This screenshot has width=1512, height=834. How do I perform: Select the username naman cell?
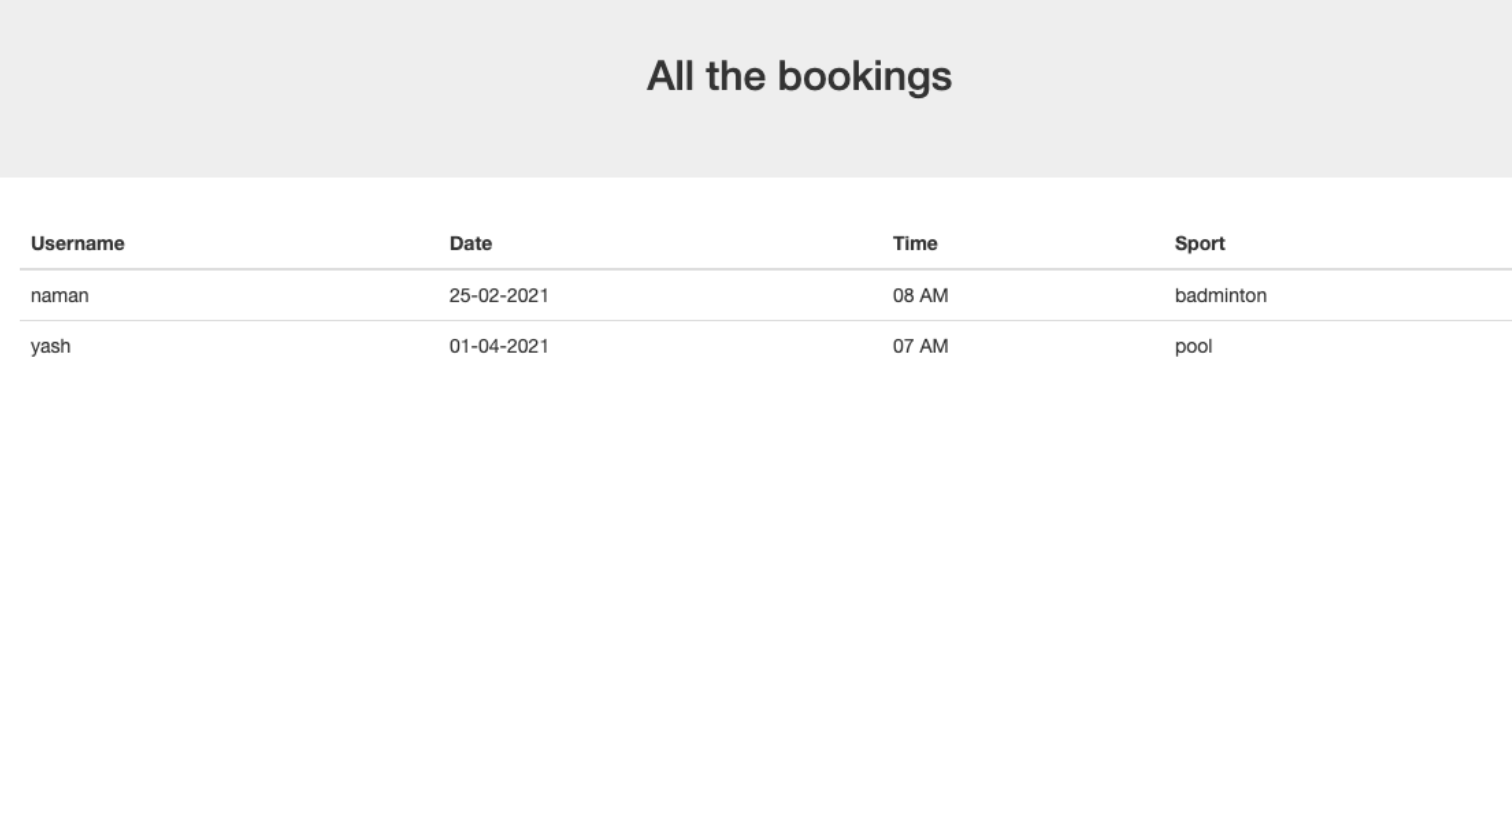[x=59, y=296]
